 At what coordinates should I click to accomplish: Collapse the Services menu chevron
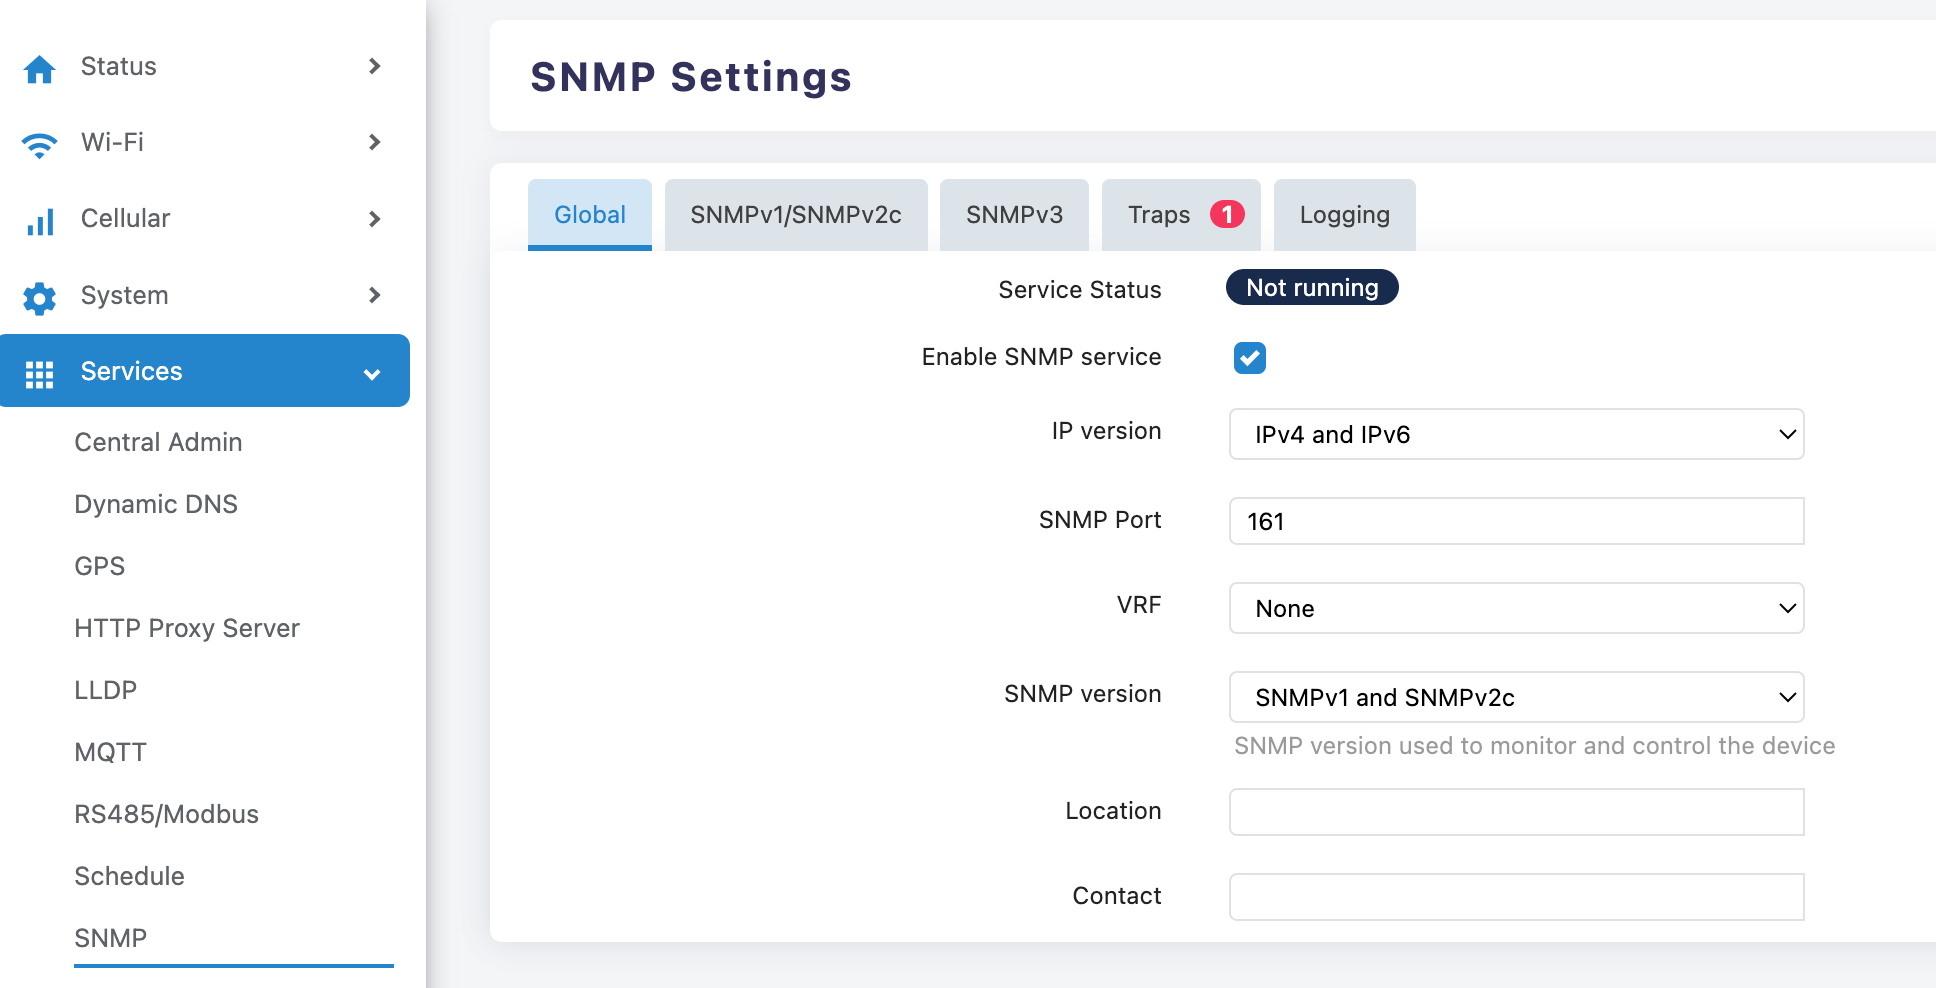pyautogui.click(x=372, y=374)
